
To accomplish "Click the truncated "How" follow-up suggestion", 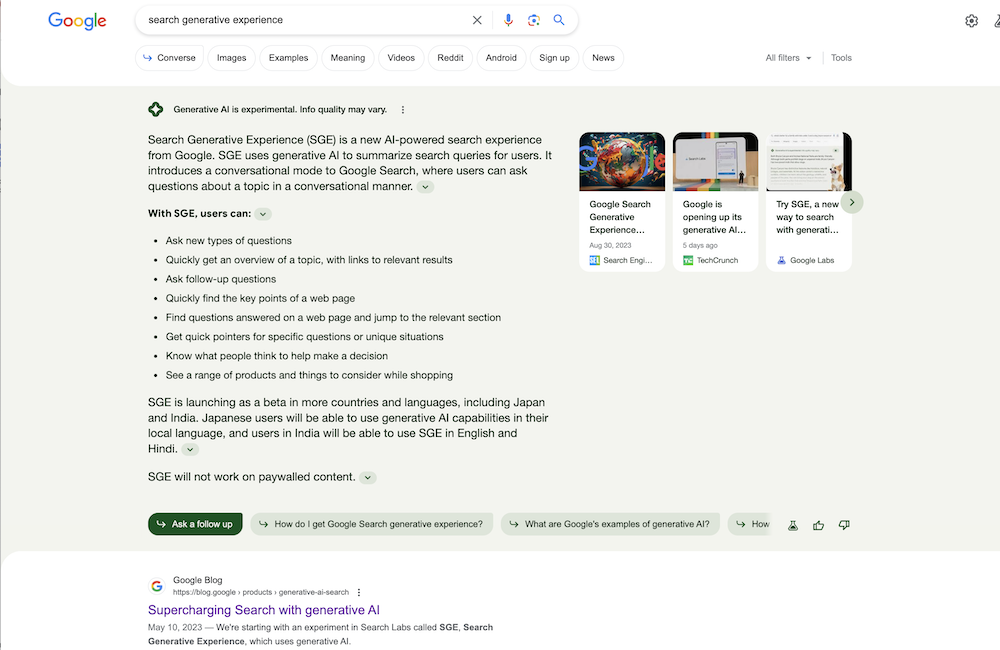I will coord(751,524).
